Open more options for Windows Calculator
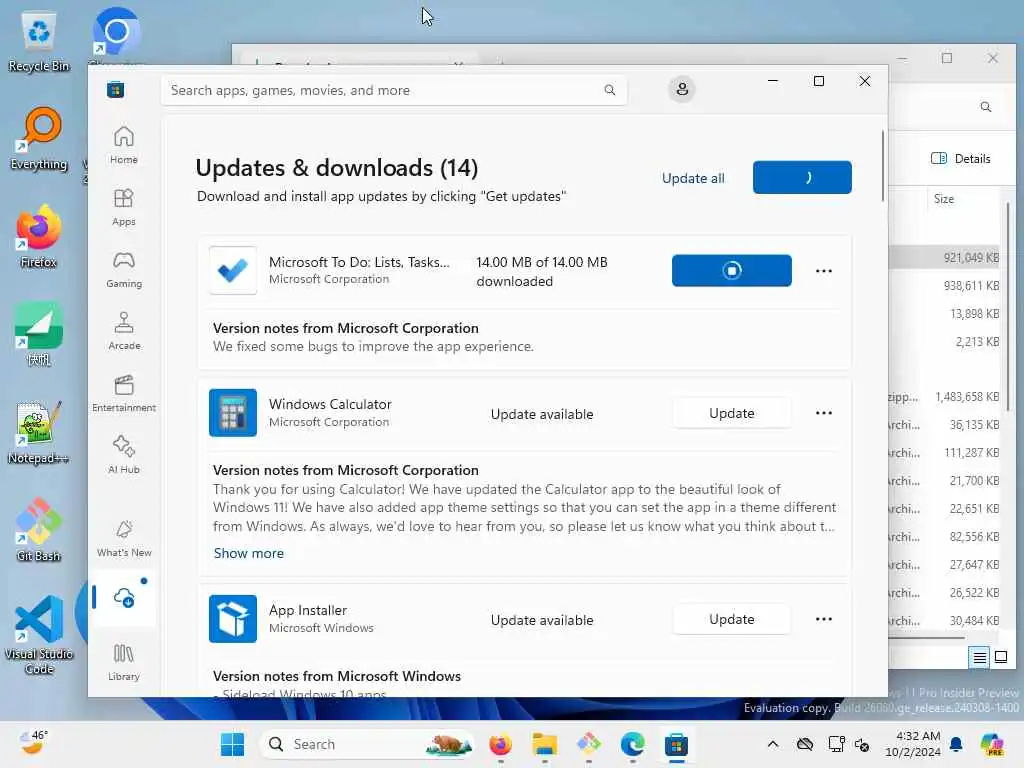 coord(824,413)
